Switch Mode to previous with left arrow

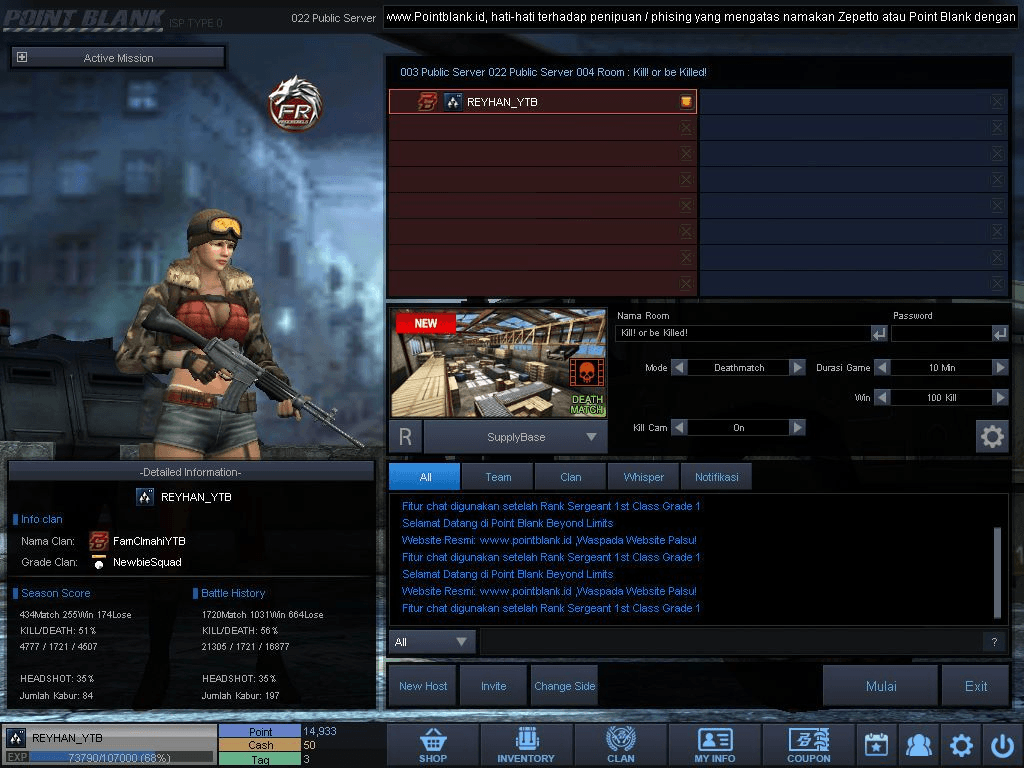click(679, 368)
